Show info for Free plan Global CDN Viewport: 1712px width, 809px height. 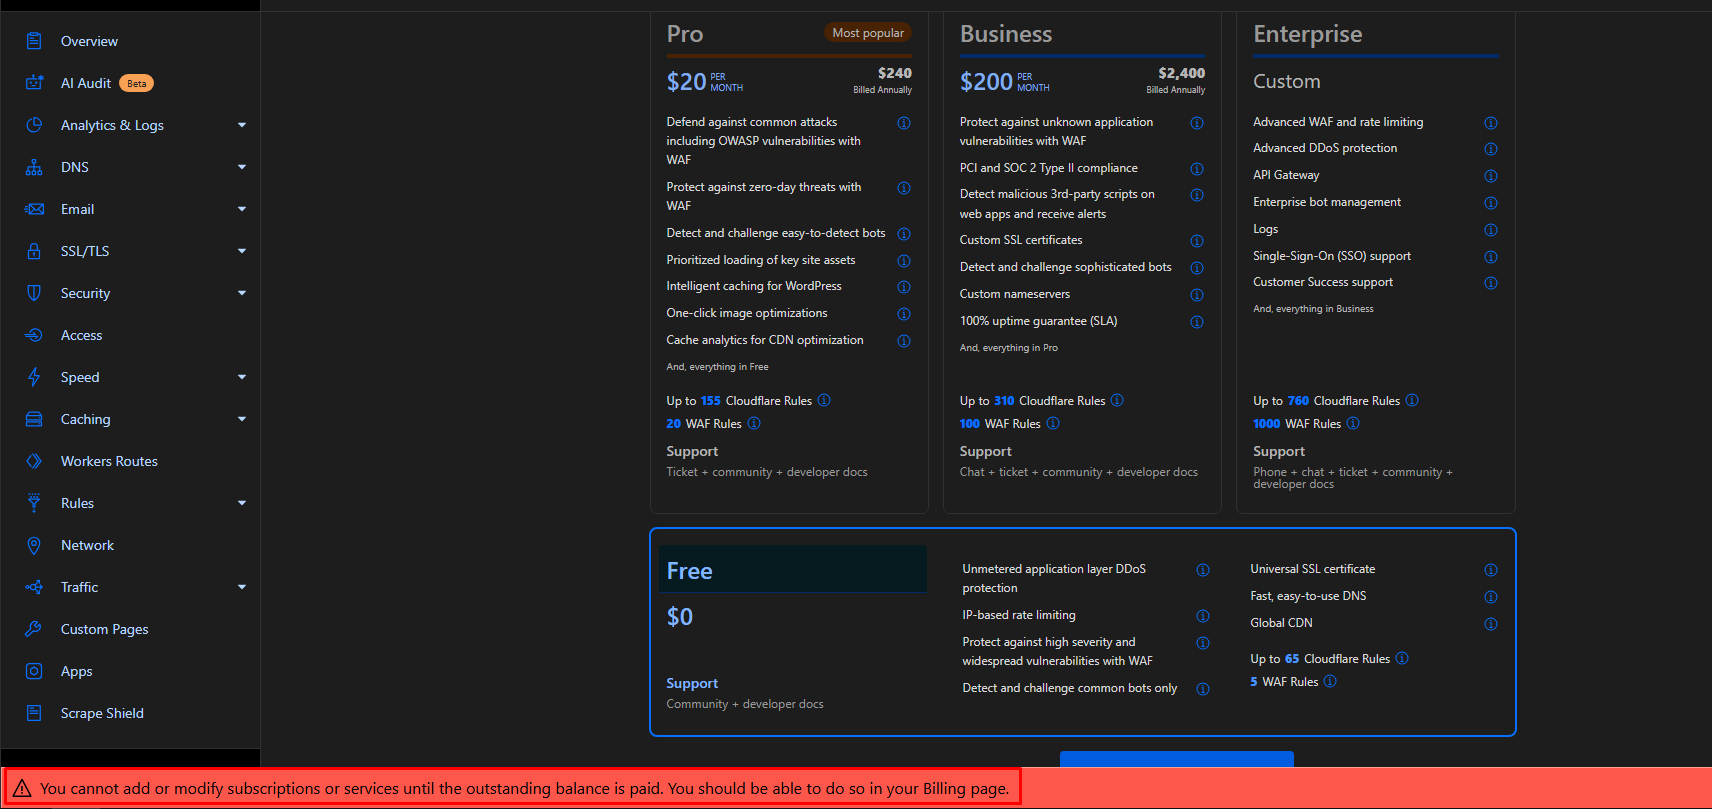[1491, 624]
